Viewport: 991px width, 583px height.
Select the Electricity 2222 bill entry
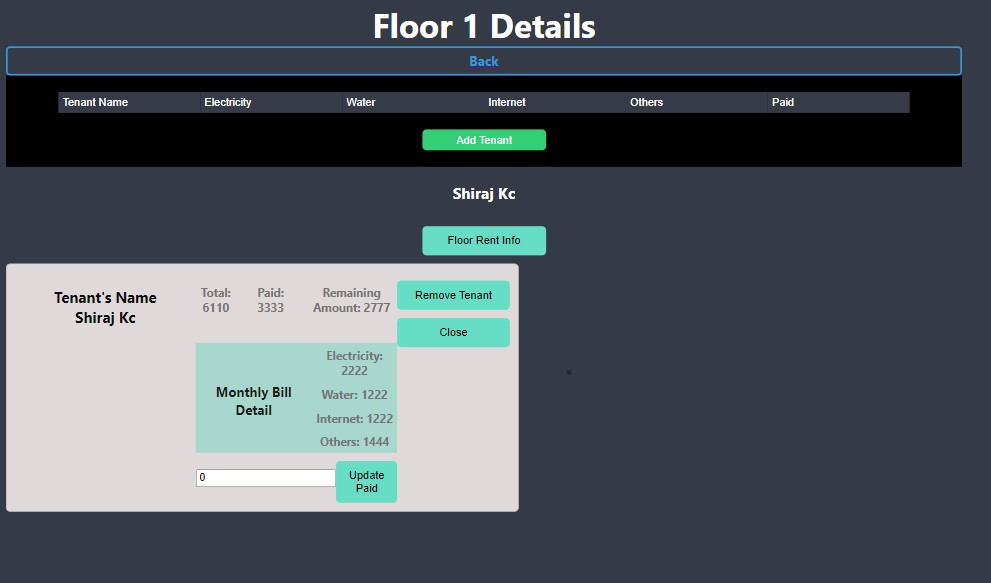(353, 363)
